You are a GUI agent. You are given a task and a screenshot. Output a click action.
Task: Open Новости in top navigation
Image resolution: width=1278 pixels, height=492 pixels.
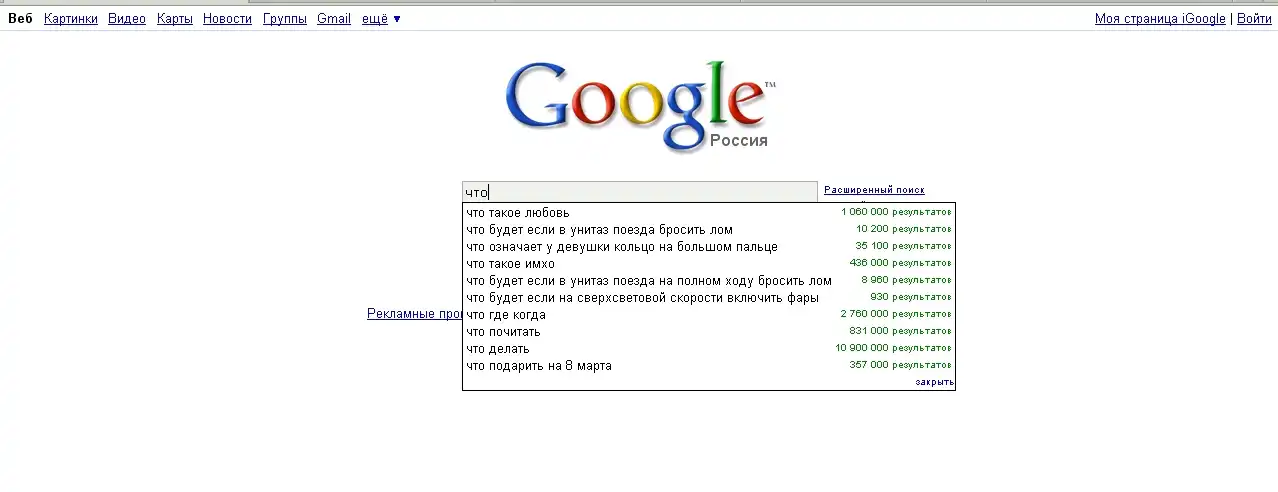(227, 19)
